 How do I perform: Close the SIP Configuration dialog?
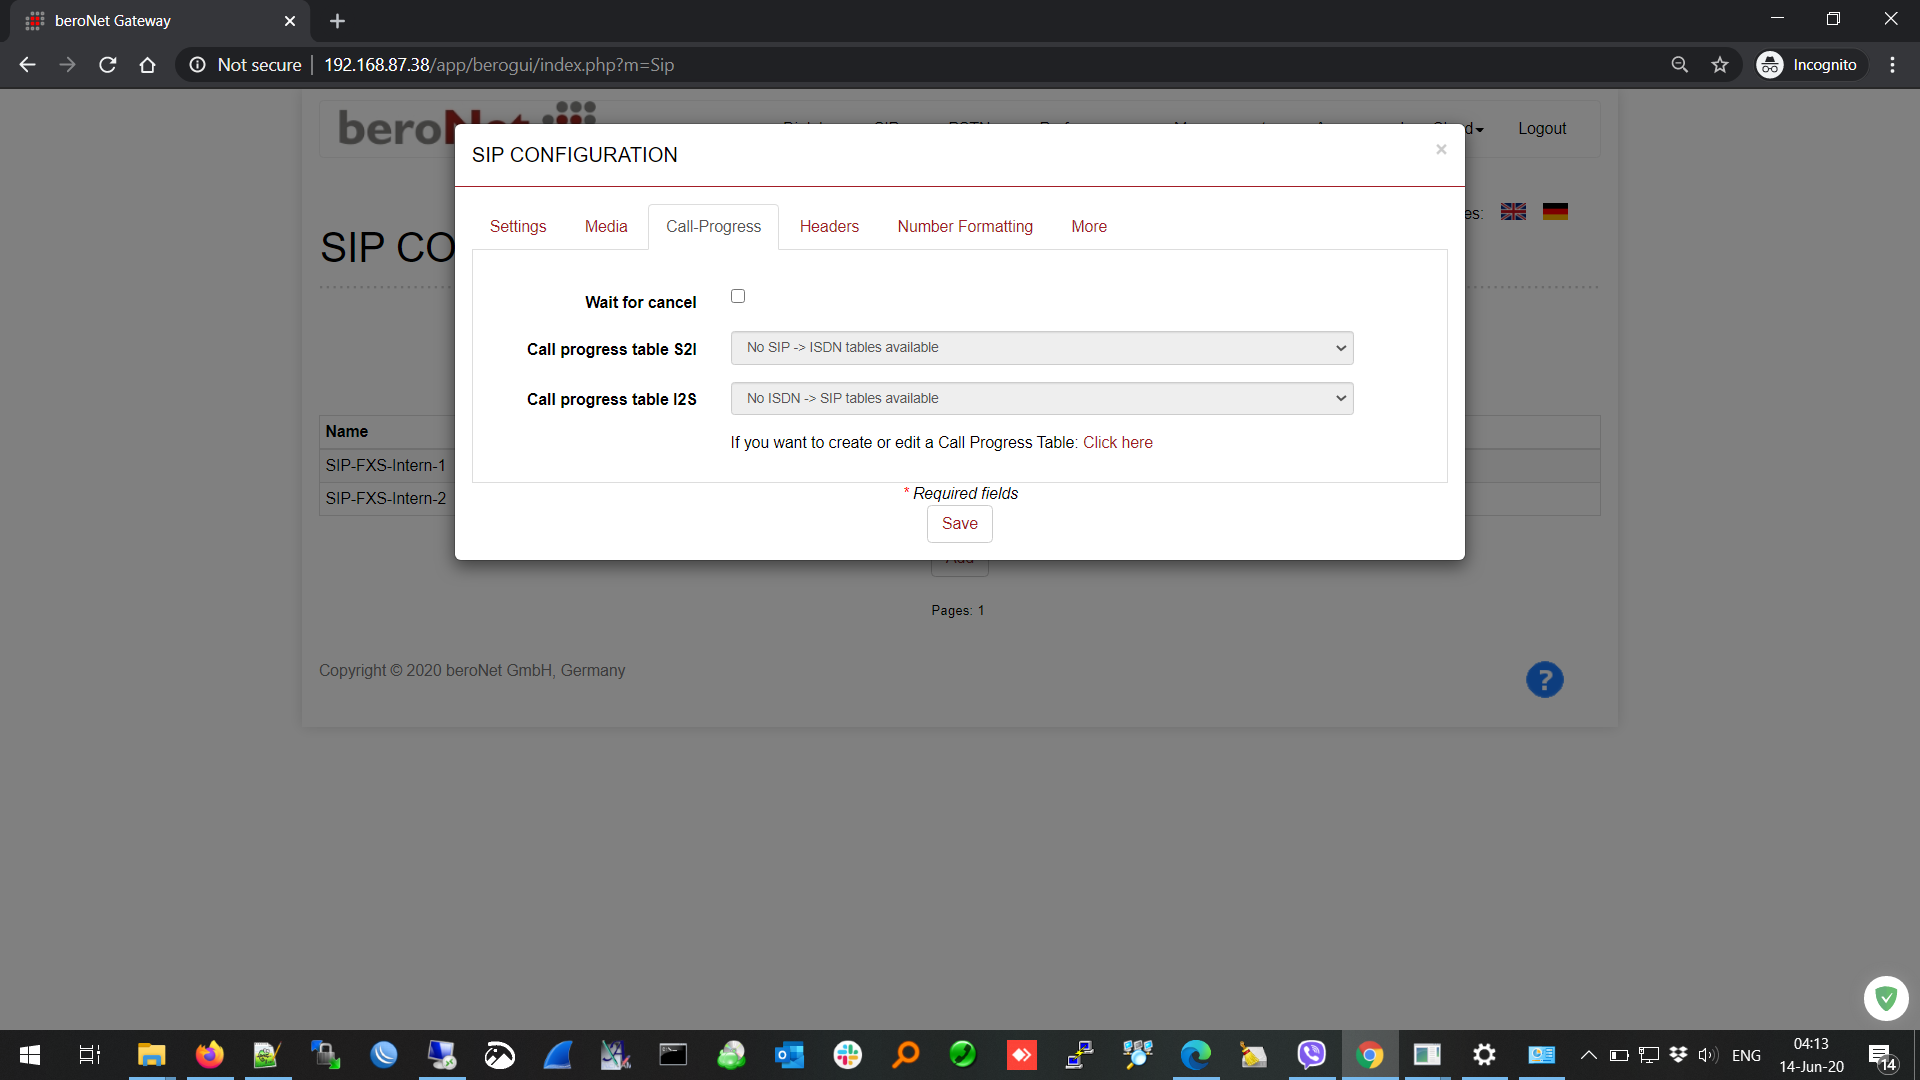pyautogui.click(x=1441, y=150)
